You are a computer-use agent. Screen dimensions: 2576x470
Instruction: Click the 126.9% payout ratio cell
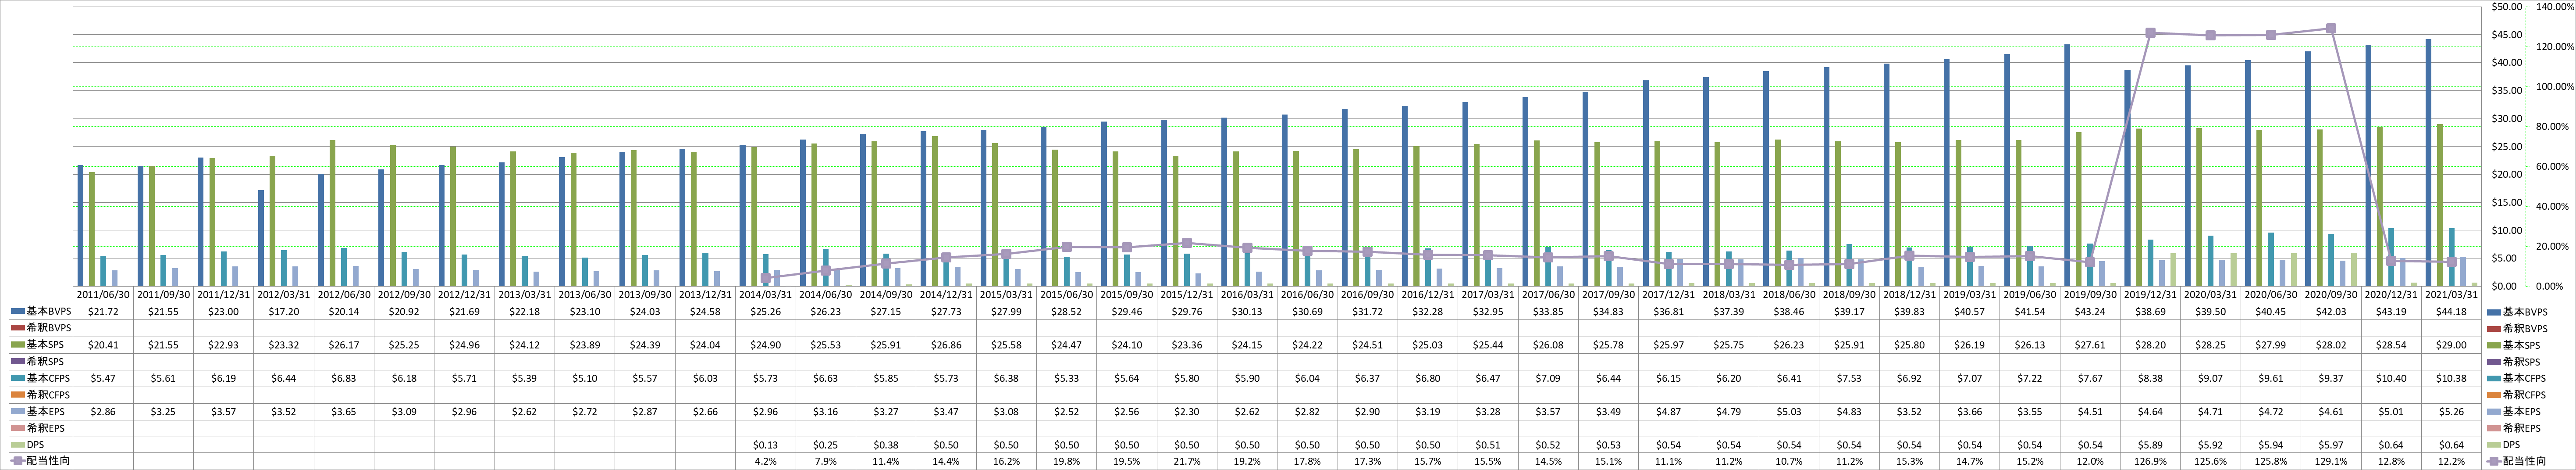[x=2150, y=461]
